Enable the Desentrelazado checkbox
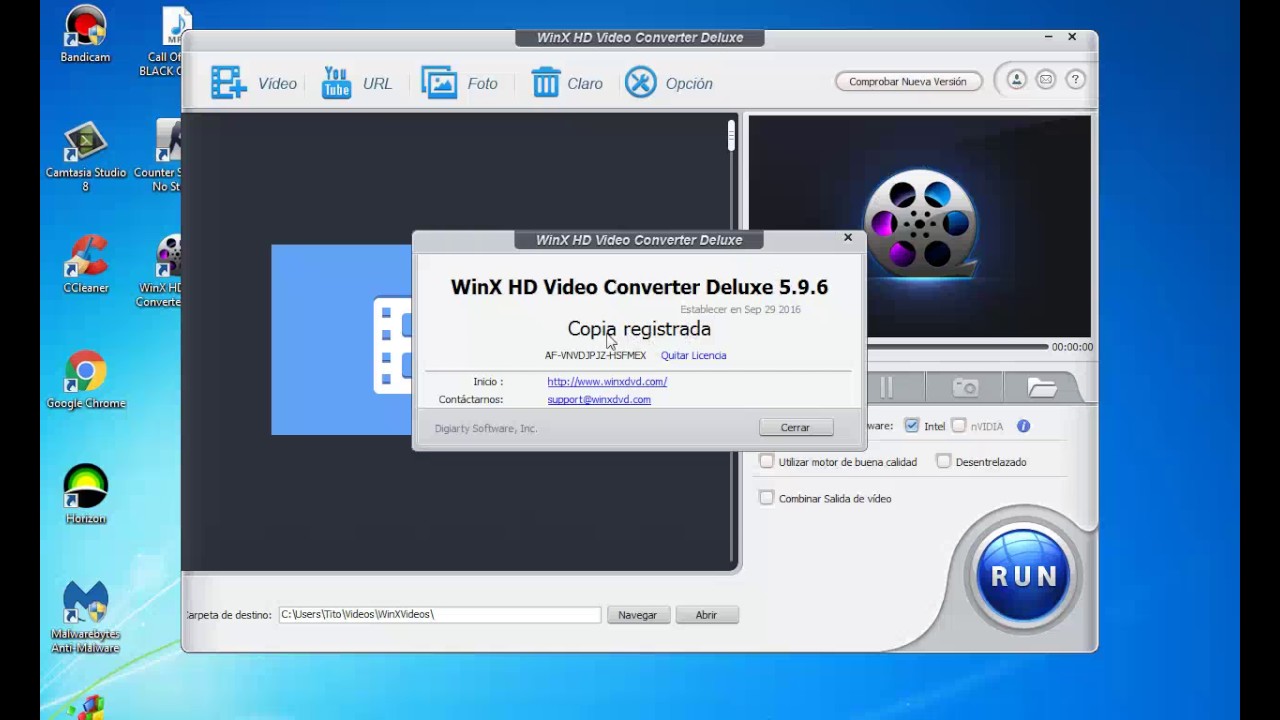The width and height of the screenshot is (1280, 720). pos(944,461)
